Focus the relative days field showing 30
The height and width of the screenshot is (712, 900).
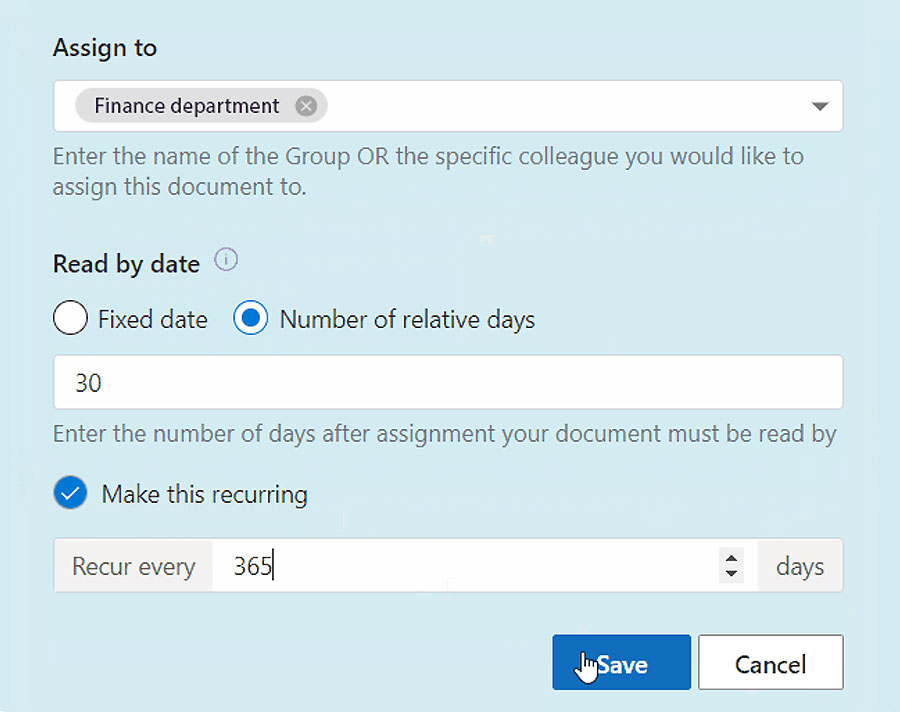coord(448,382)
